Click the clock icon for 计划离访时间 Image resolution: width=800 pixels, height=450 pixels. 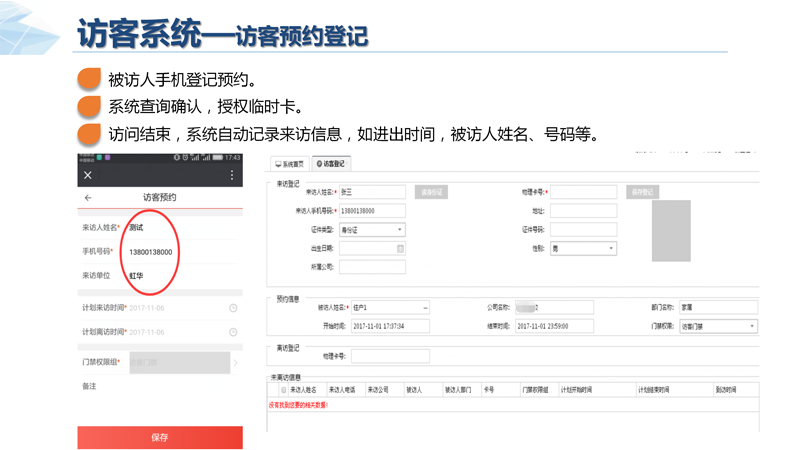point(233,332)
